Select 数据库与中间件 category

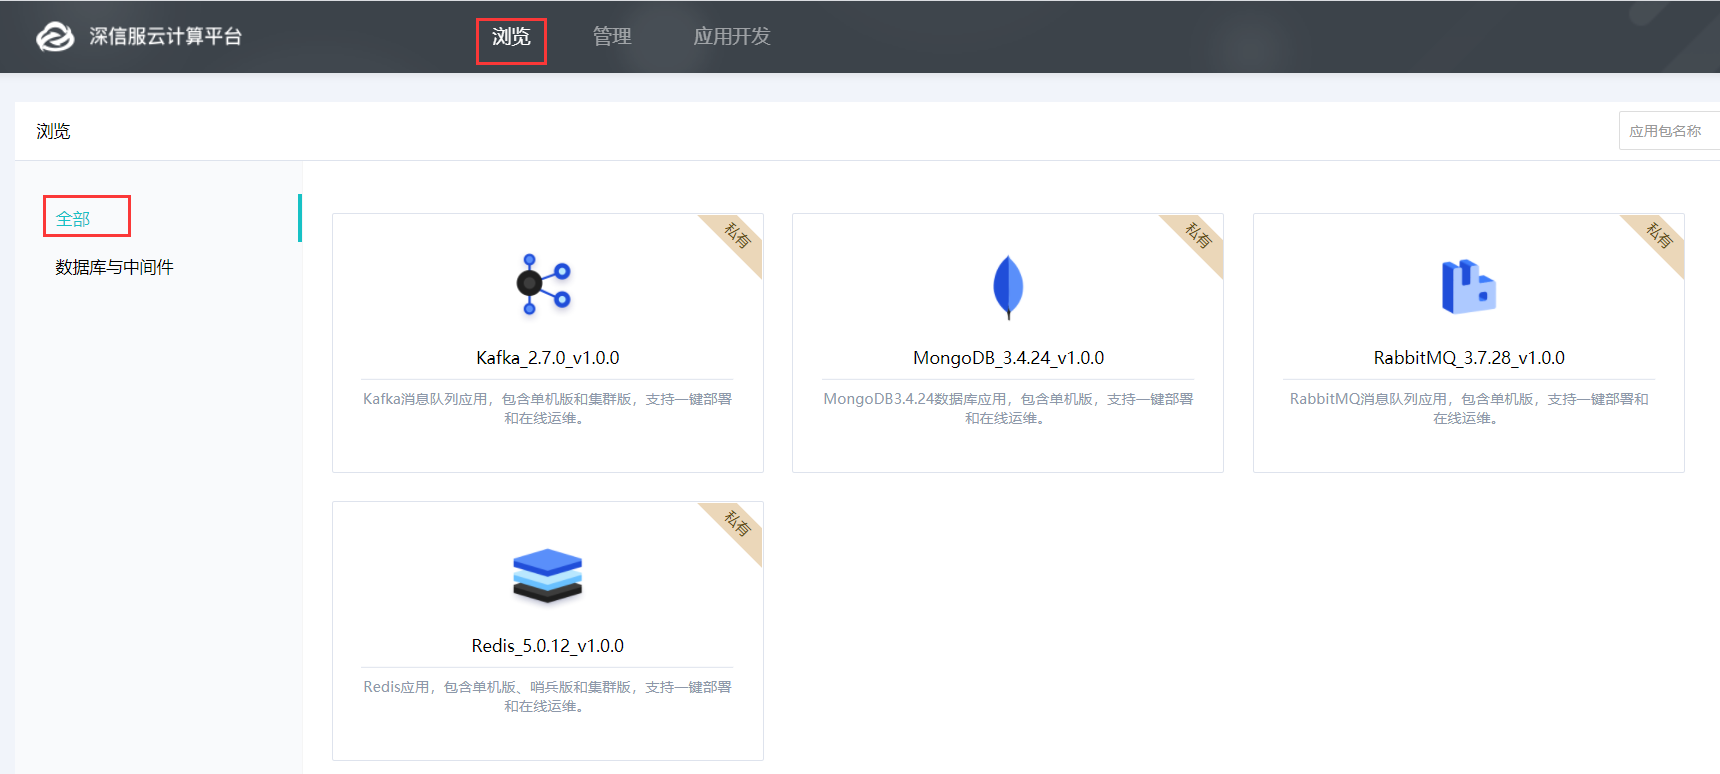[114, 267]
